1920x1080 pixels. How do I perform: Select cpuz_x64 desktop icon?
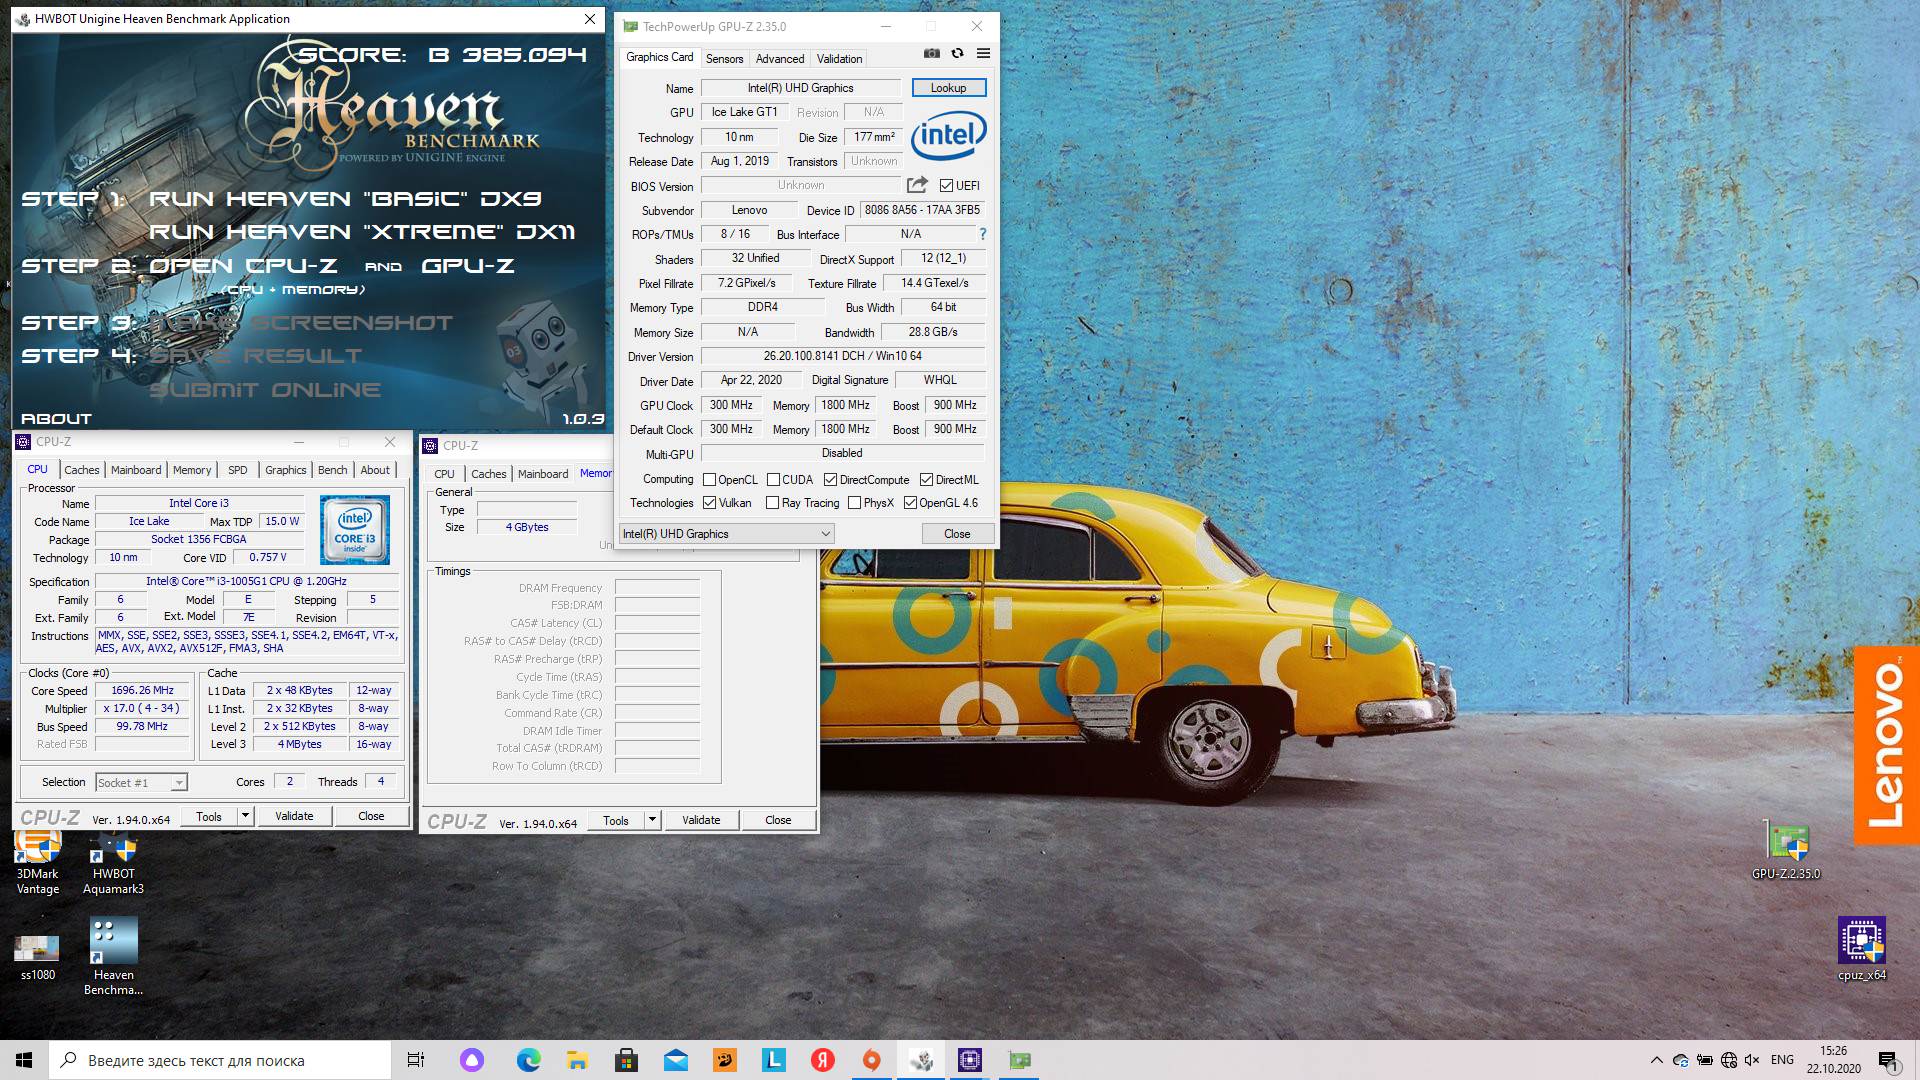1862,950
